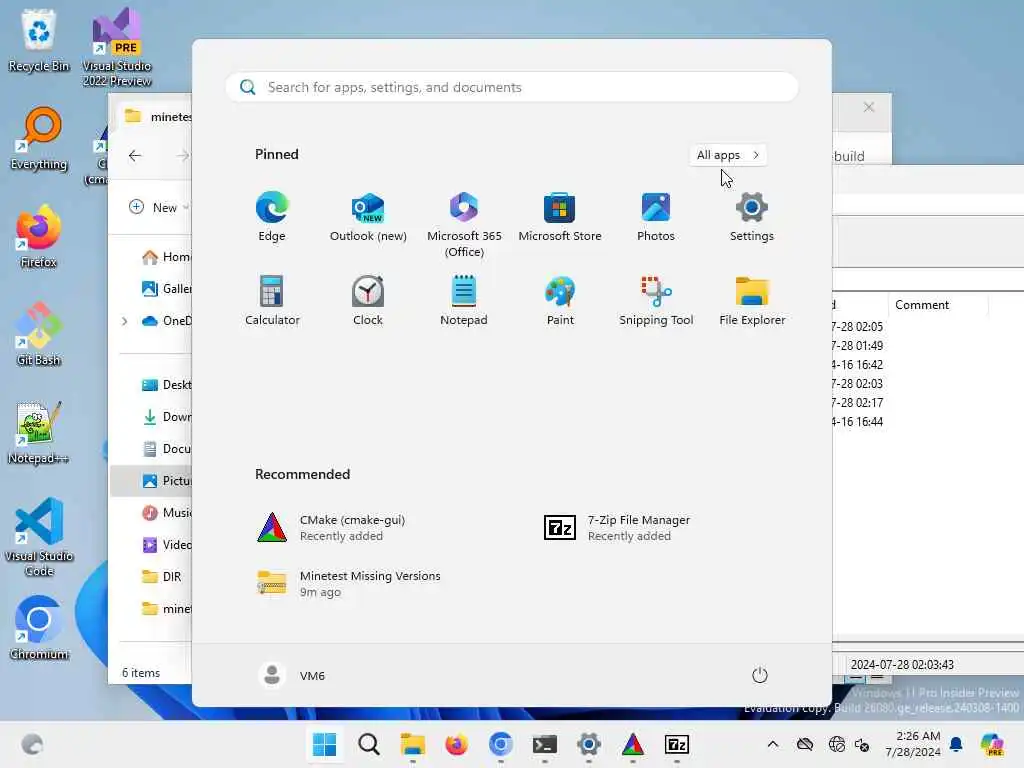Show hidden tray icons chevron
Viewport: 1024px width, 768px height.
click(773, 744)
